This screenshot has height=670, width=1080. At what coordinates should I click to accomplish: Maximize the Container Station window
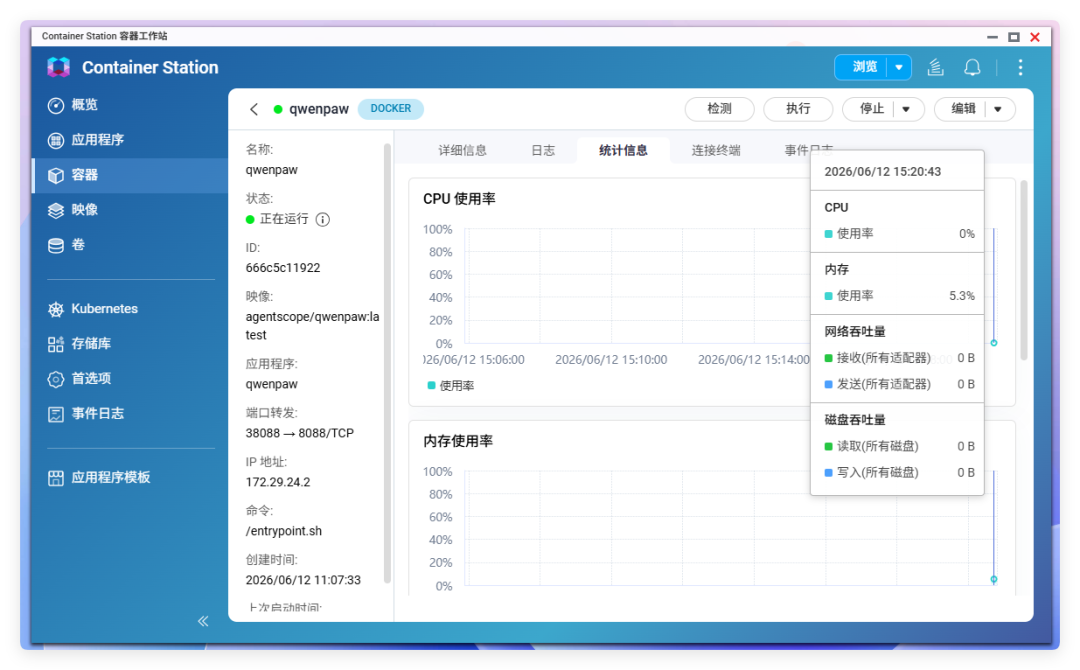(x=1013, y=37)
